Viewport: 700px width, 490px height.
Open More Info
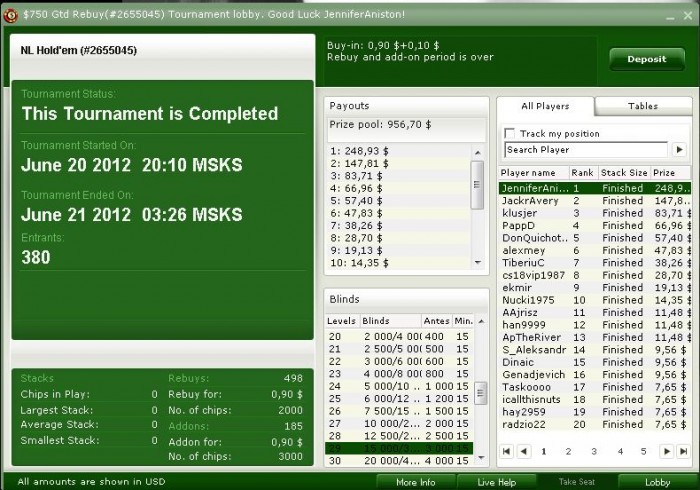click(x=416, y=482)
